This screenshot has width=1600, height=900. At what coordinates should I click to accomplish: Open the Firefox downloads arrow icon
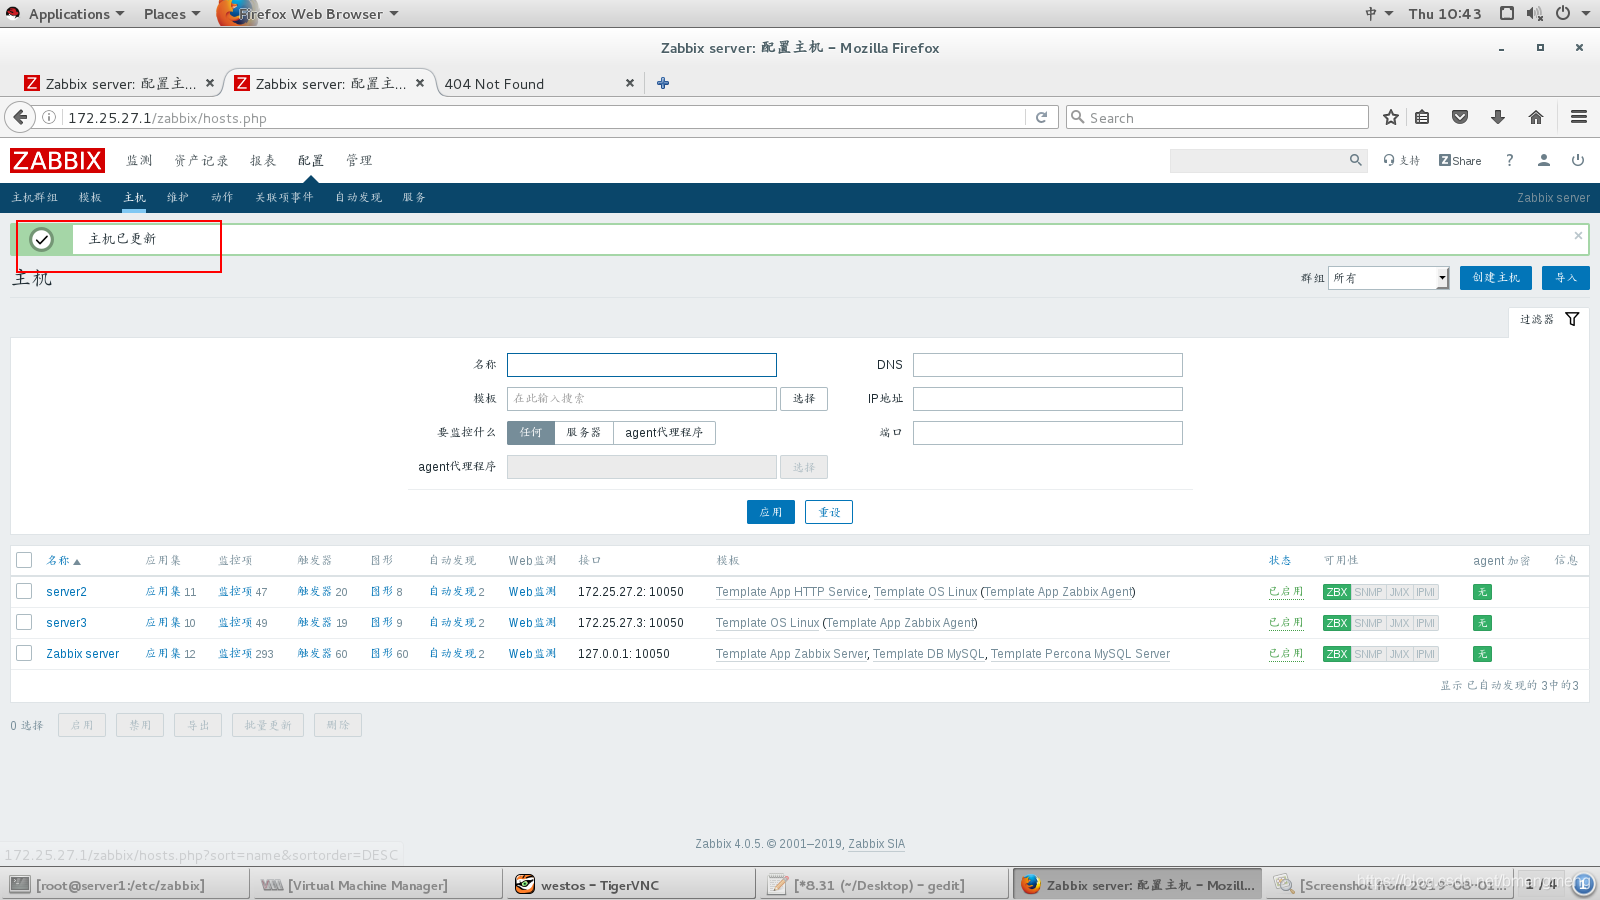1498,117
